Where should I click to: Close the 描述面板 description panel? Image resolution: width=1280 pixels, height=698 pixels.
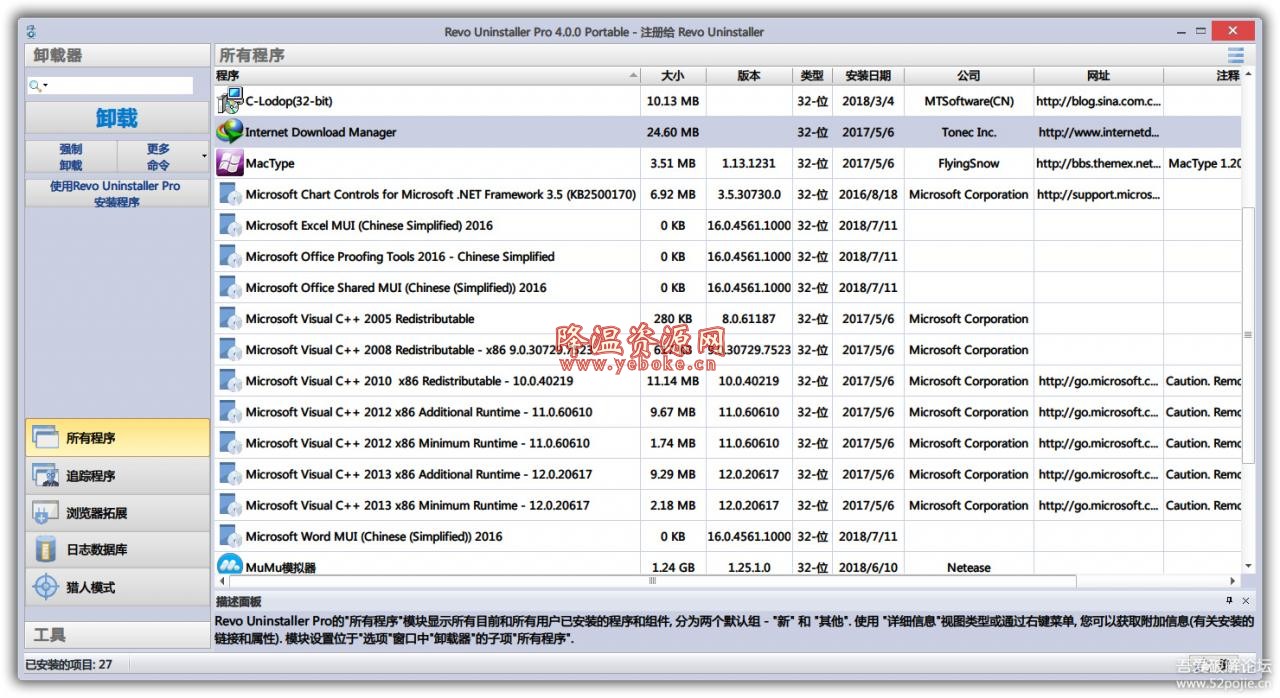(x=1245, y=600)
